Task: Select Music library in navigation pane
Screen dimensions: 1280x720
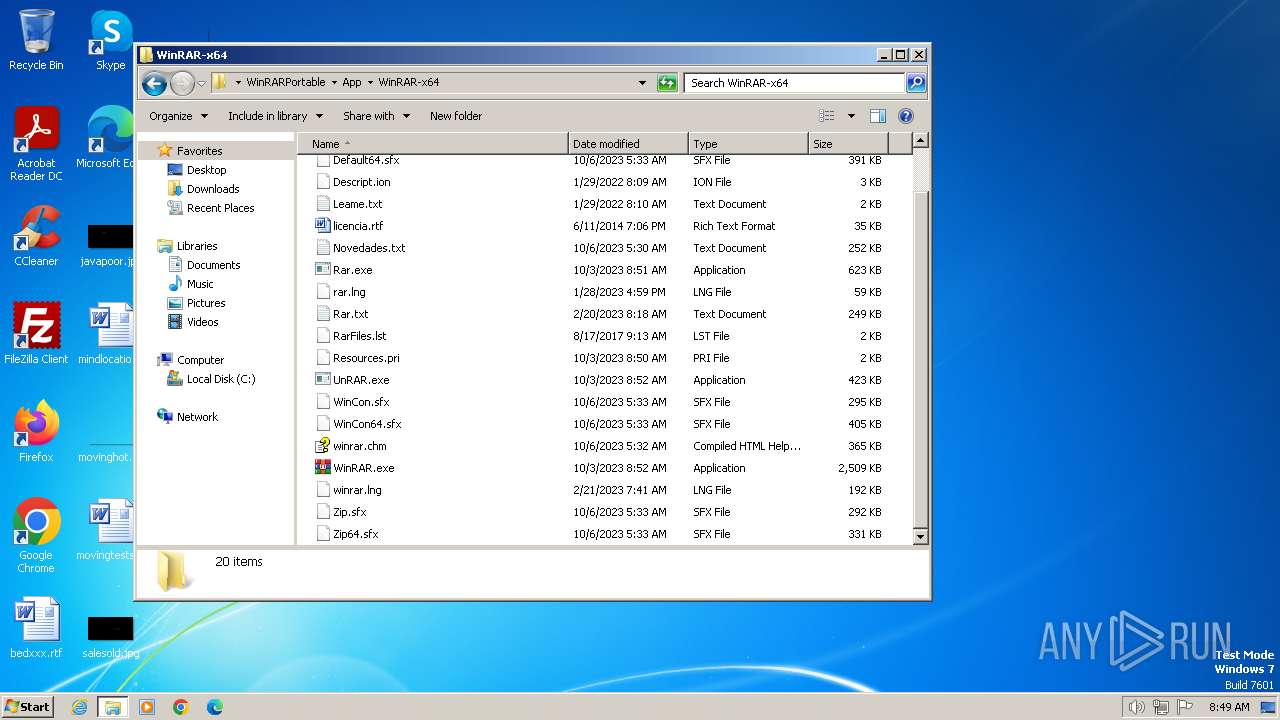Action: (200, 284)
